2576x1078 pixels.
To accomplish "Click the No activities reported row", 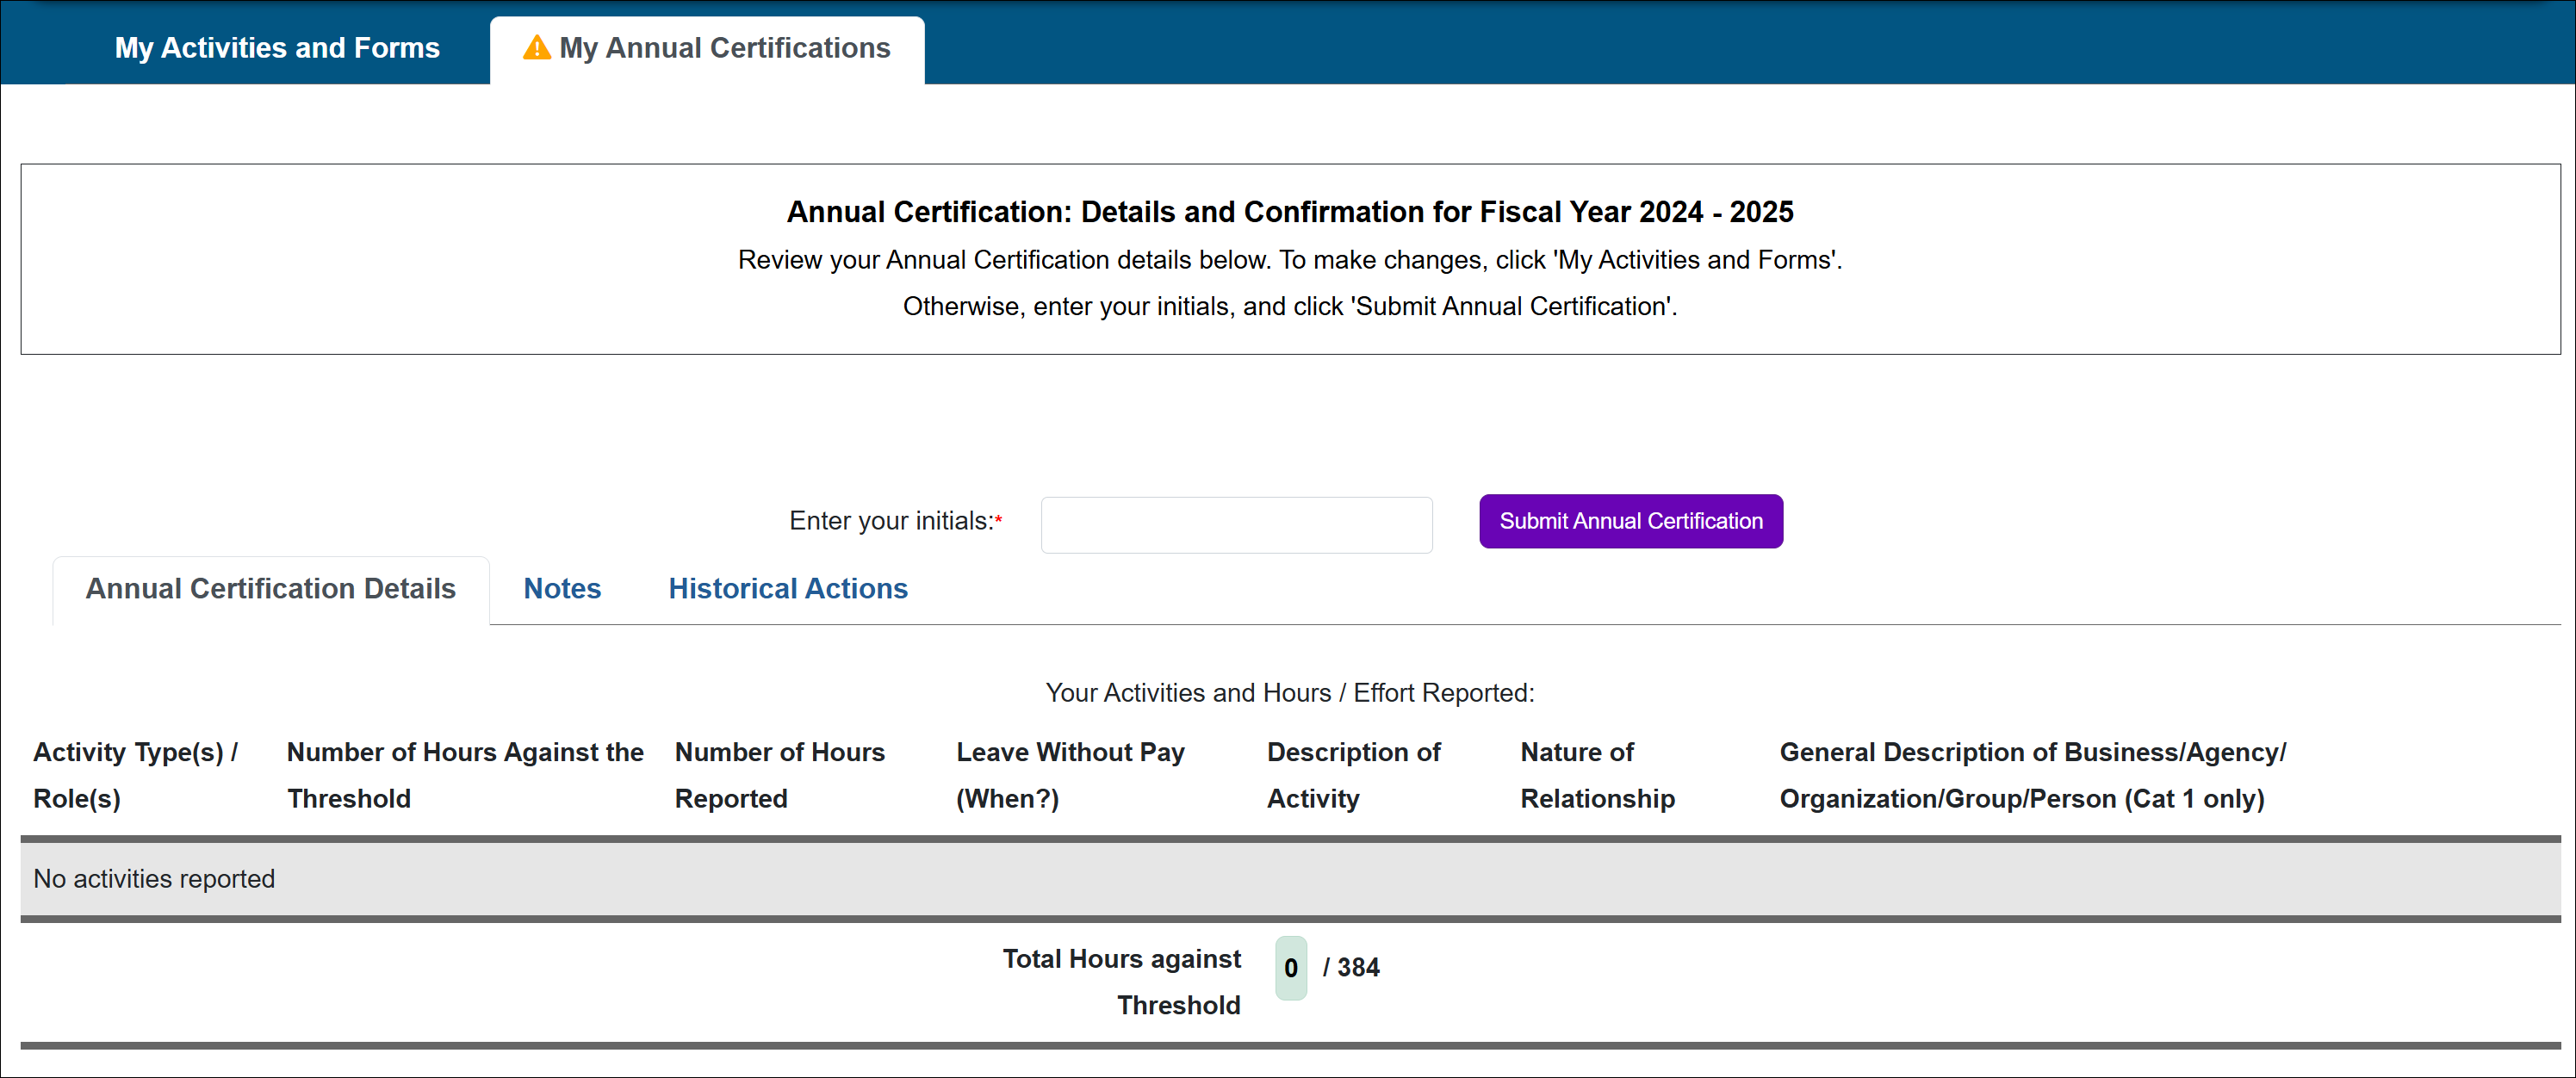I will coord(154,879).
